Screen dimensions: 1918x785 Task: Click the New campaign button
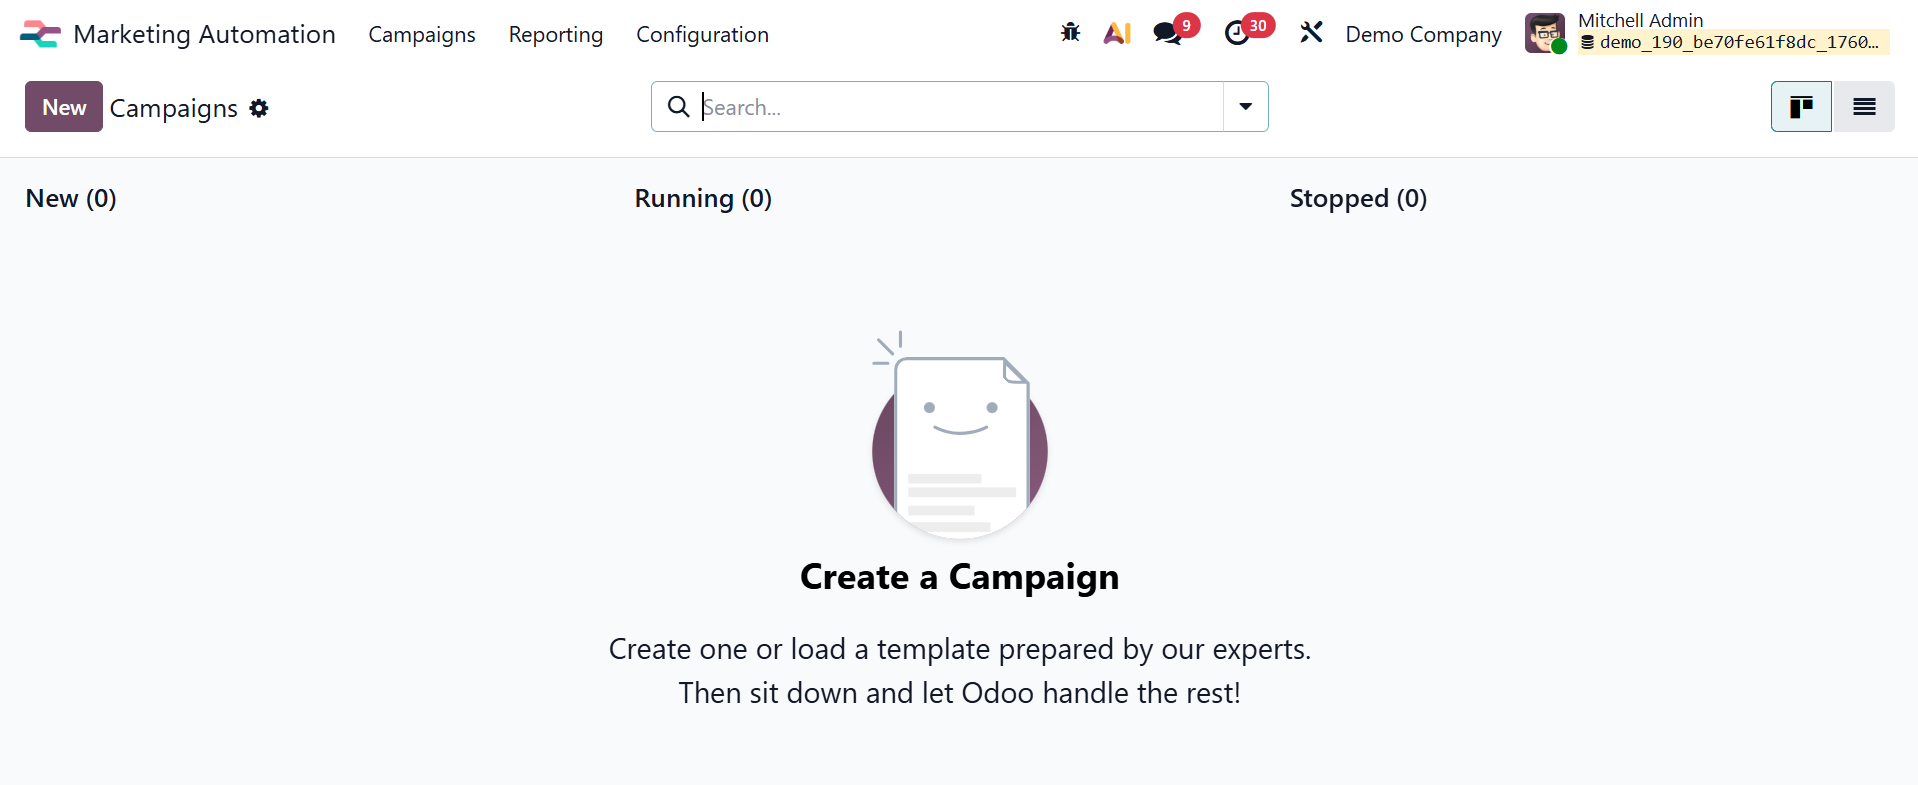pos(64,107)
